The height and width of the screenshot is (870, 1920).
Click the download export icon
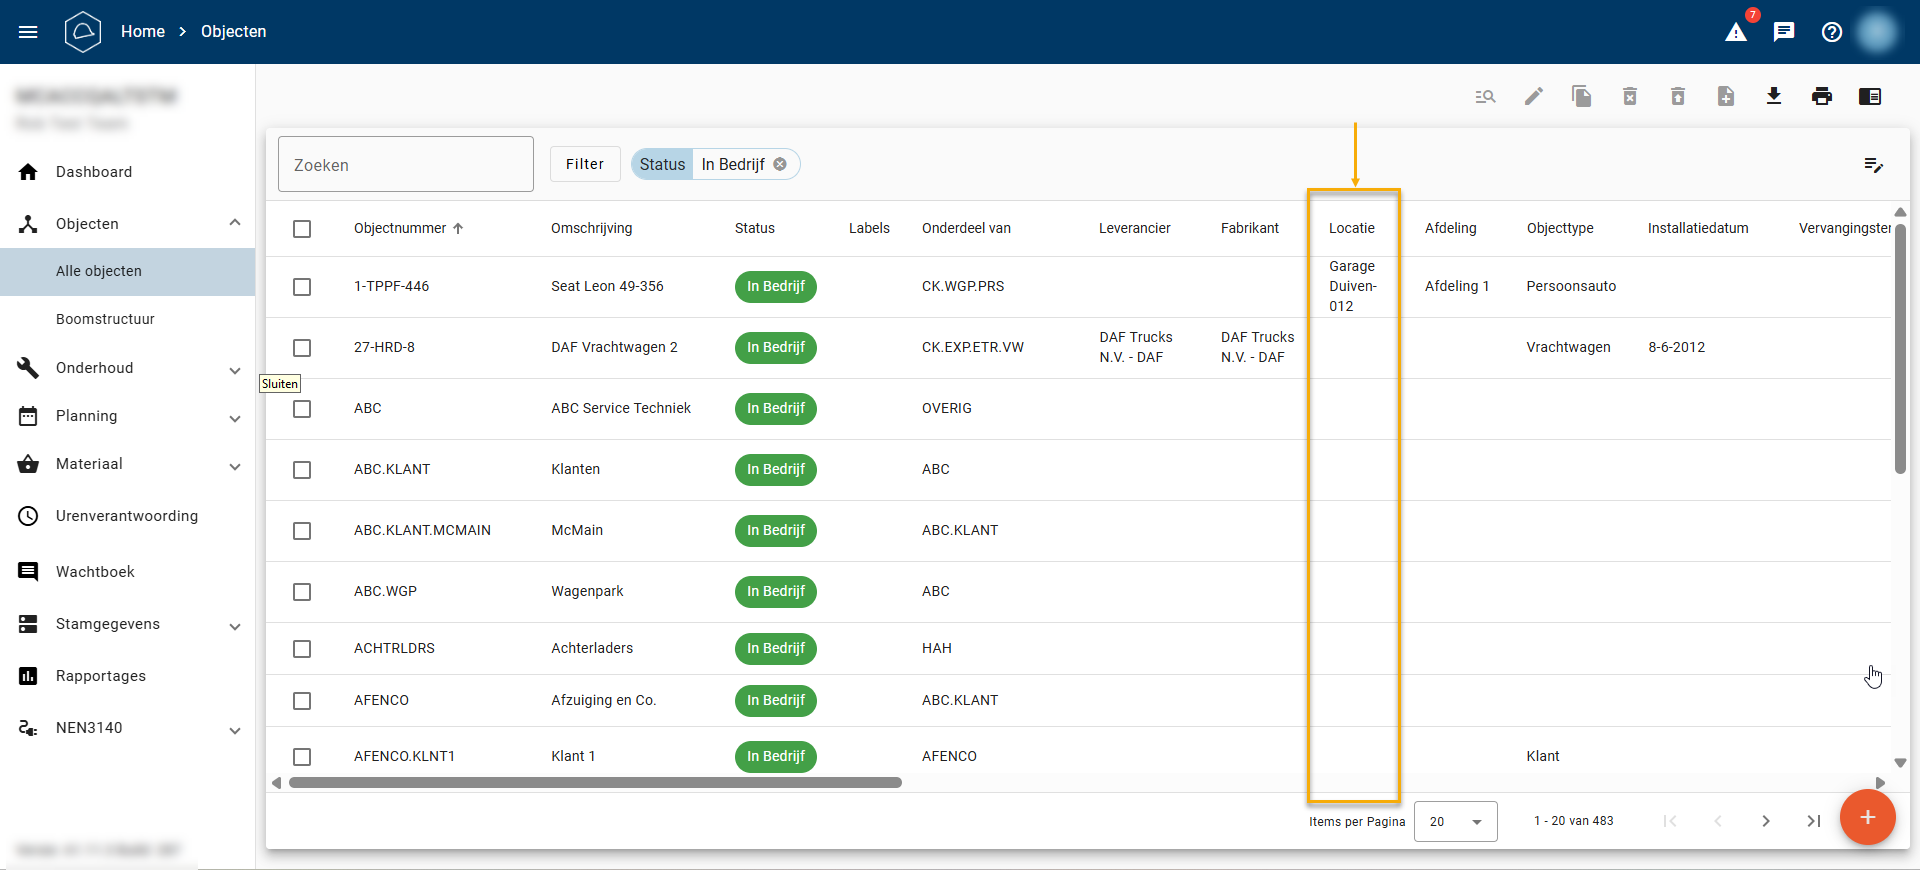[x=1773, y=96]
